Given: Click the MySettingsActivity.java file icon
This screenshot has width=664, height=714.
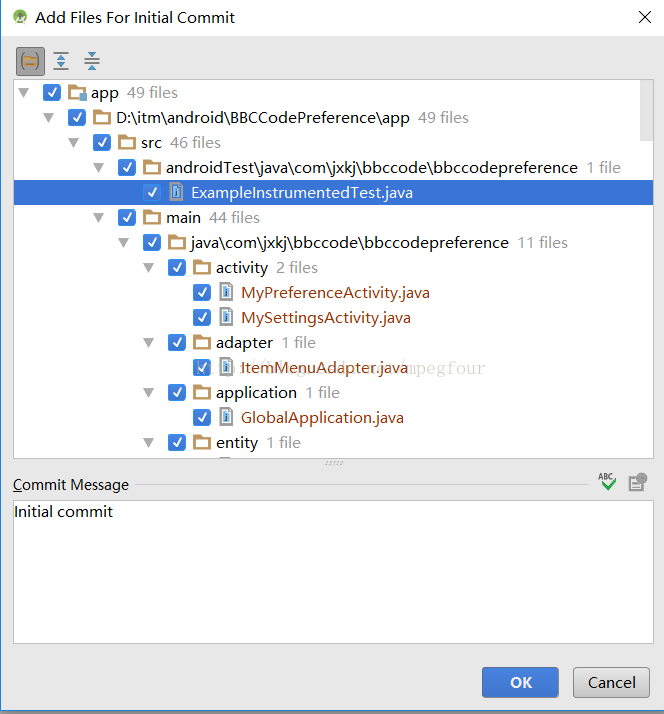Looking at the screenshot, I should (226, 317).
